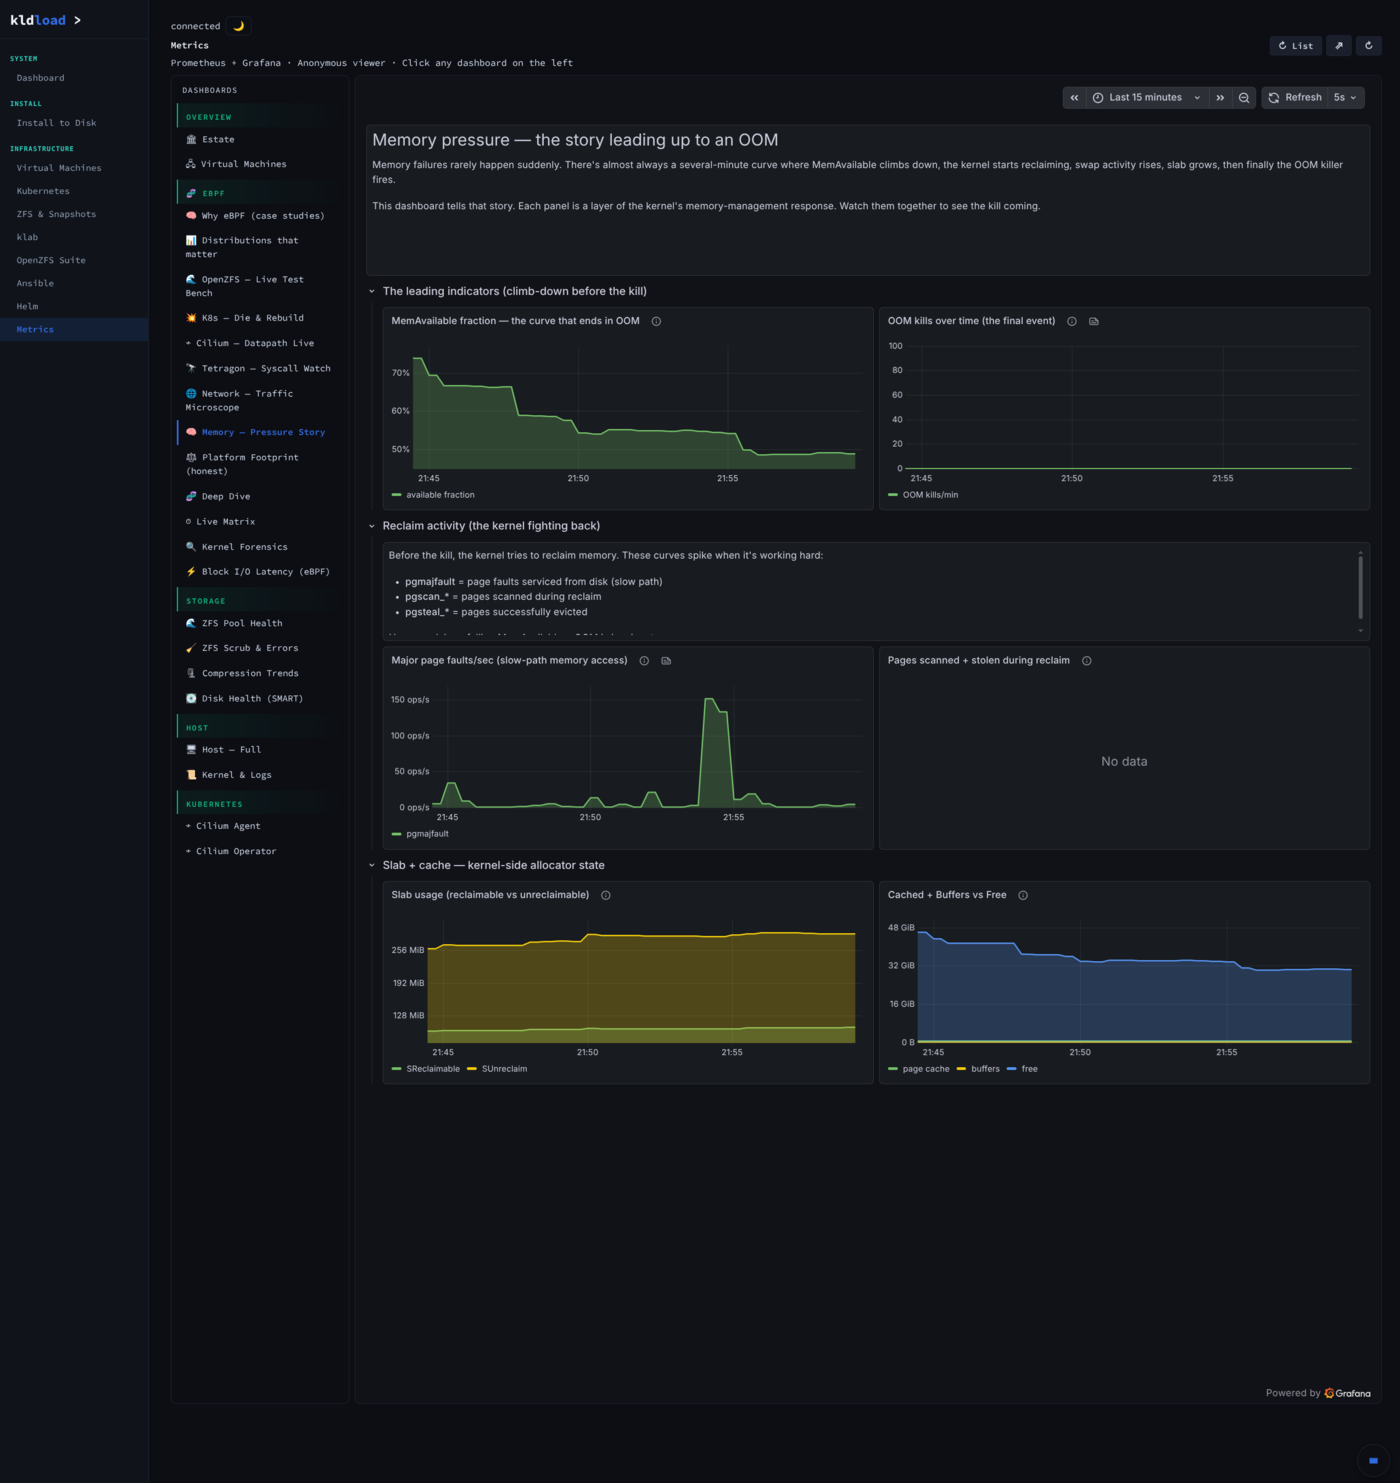
Task: Click the List button
Action: coord(1296,45)
